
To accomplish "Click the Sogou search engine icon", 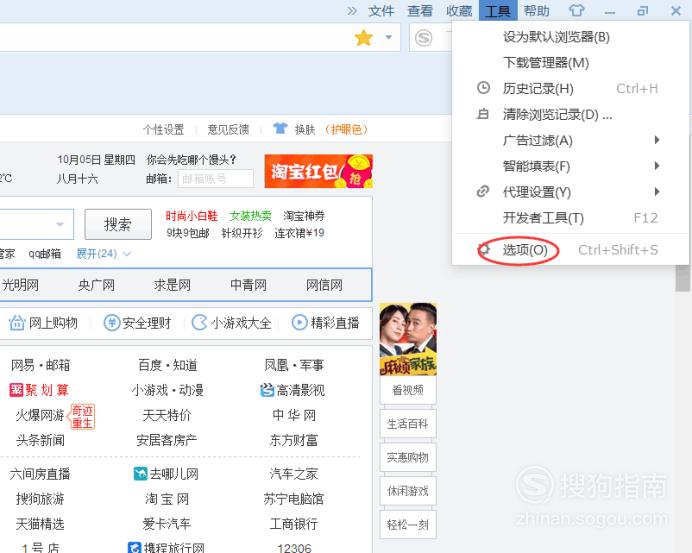I will click(424, 38).
